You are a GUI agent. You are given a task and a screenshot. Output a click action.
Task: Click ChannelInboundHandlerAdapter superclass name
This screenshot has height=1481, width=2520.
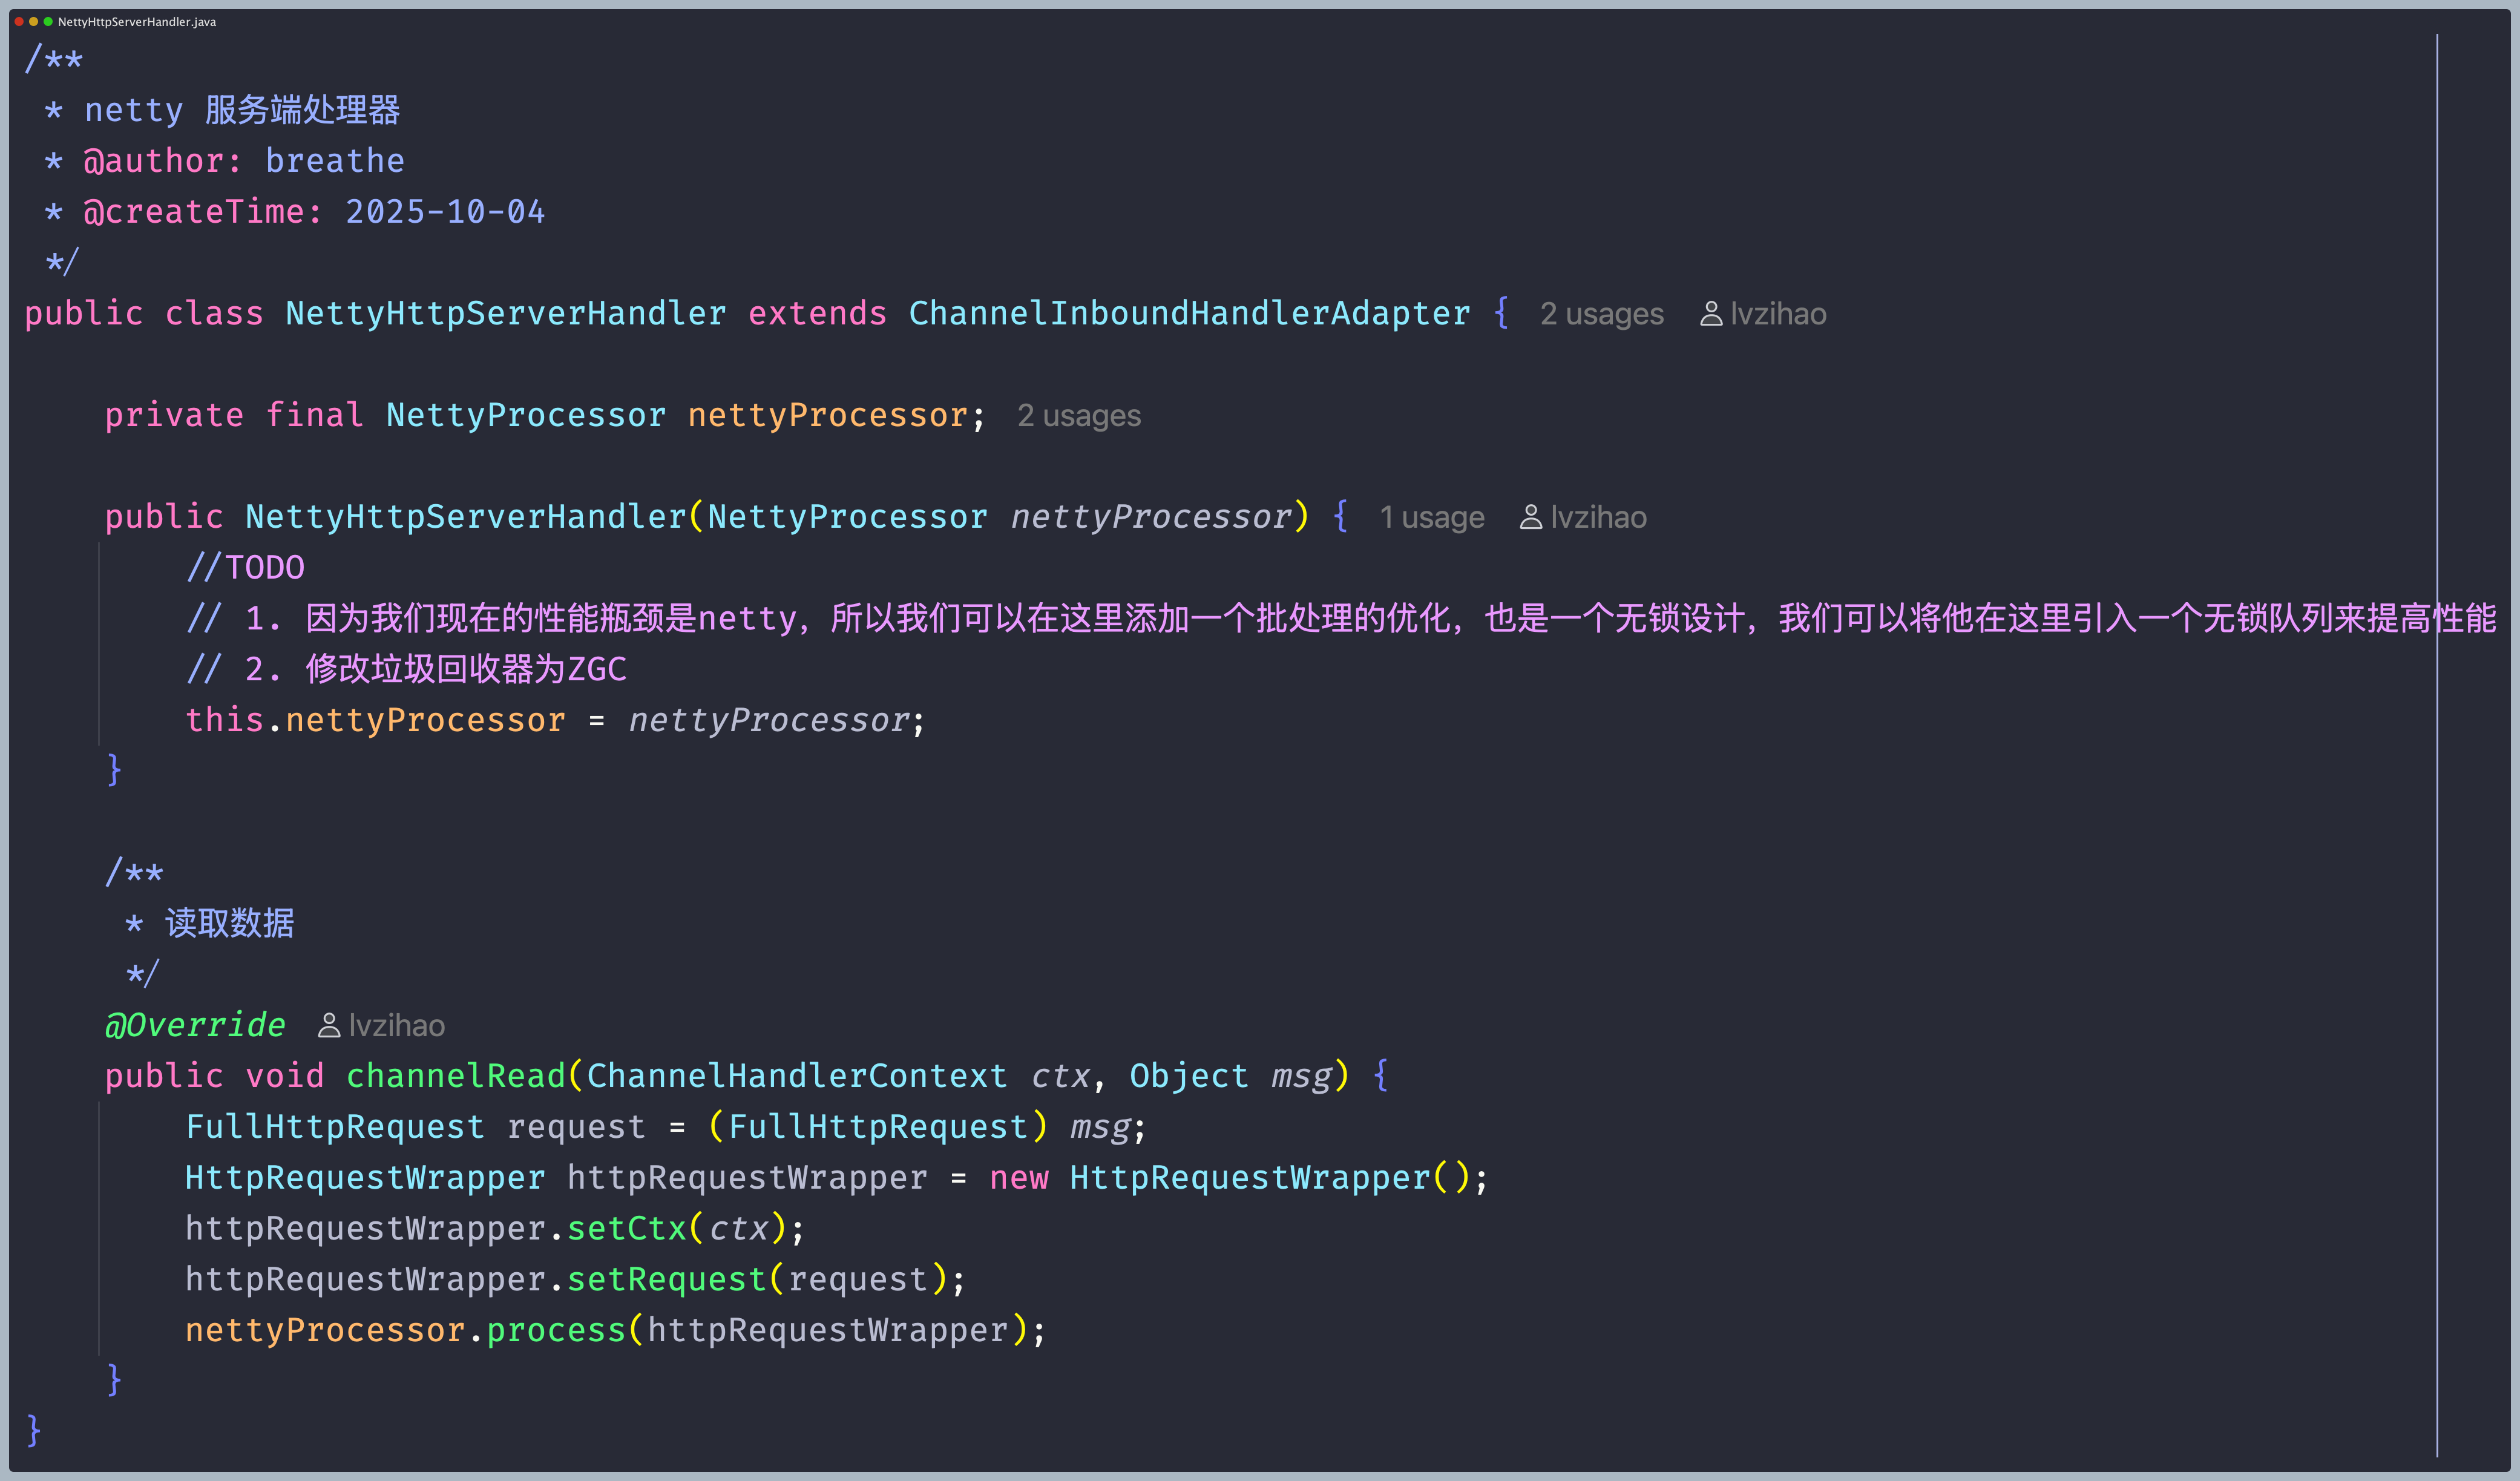coord(1189,314)
